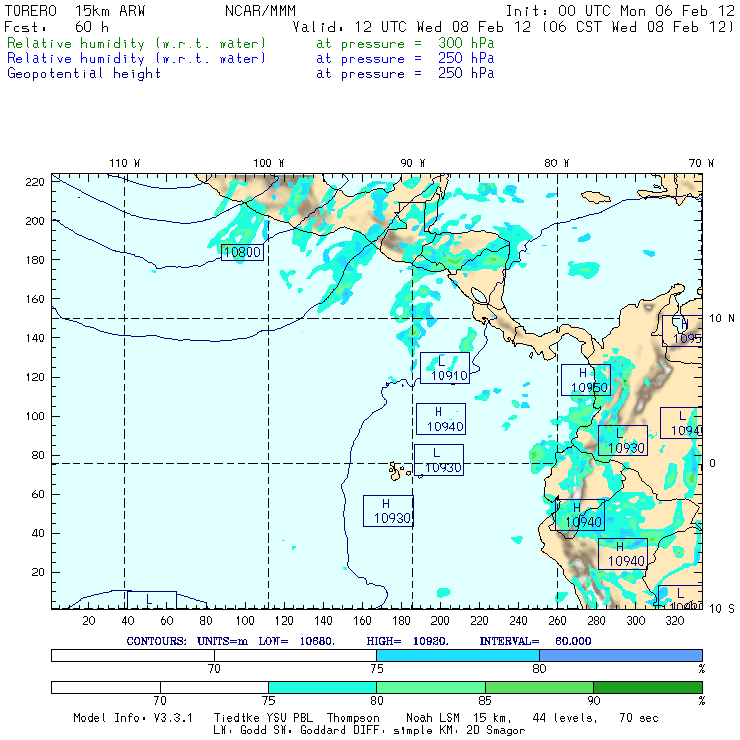Click the 'simple KM, 2D Smagor' text
The width and height of the screenshot is (740, 740).
[x=459, y=731]
